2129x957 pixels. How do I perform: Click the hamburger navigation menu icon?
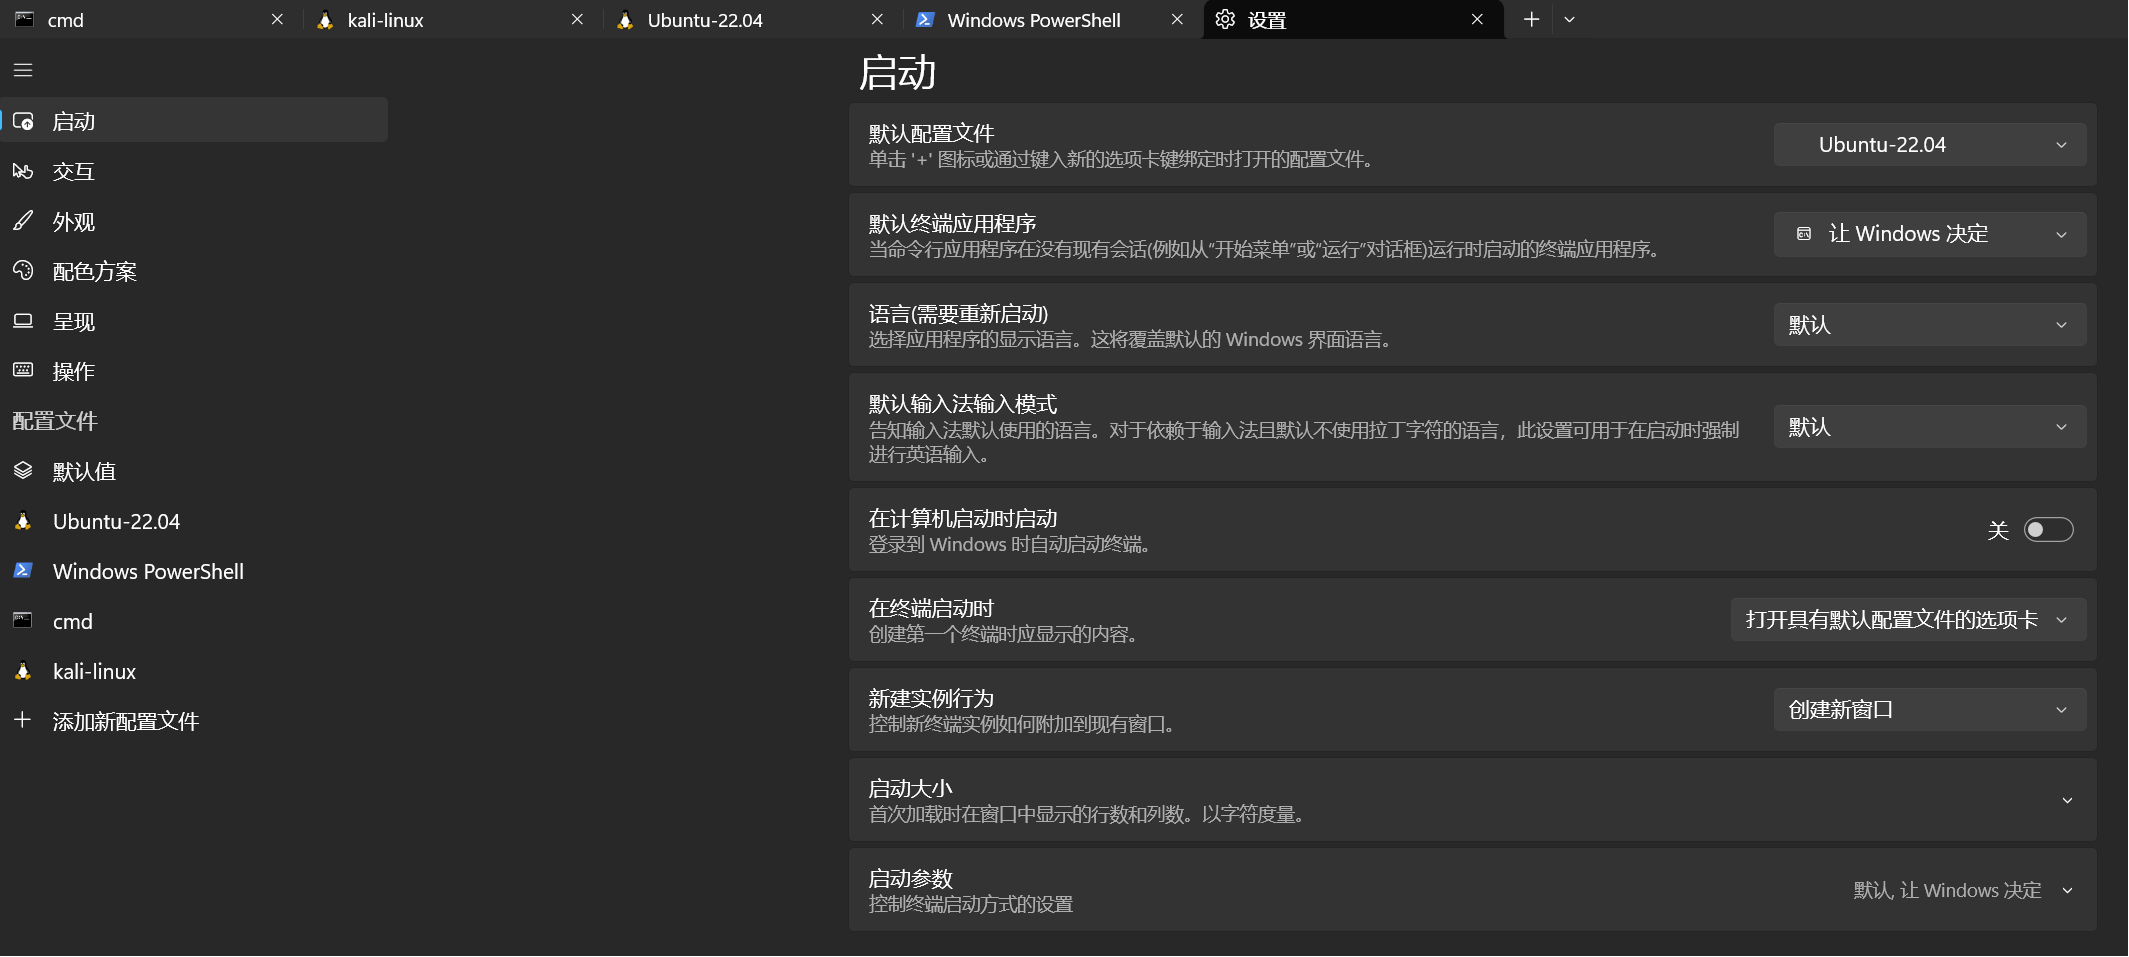tap(23, 70)
